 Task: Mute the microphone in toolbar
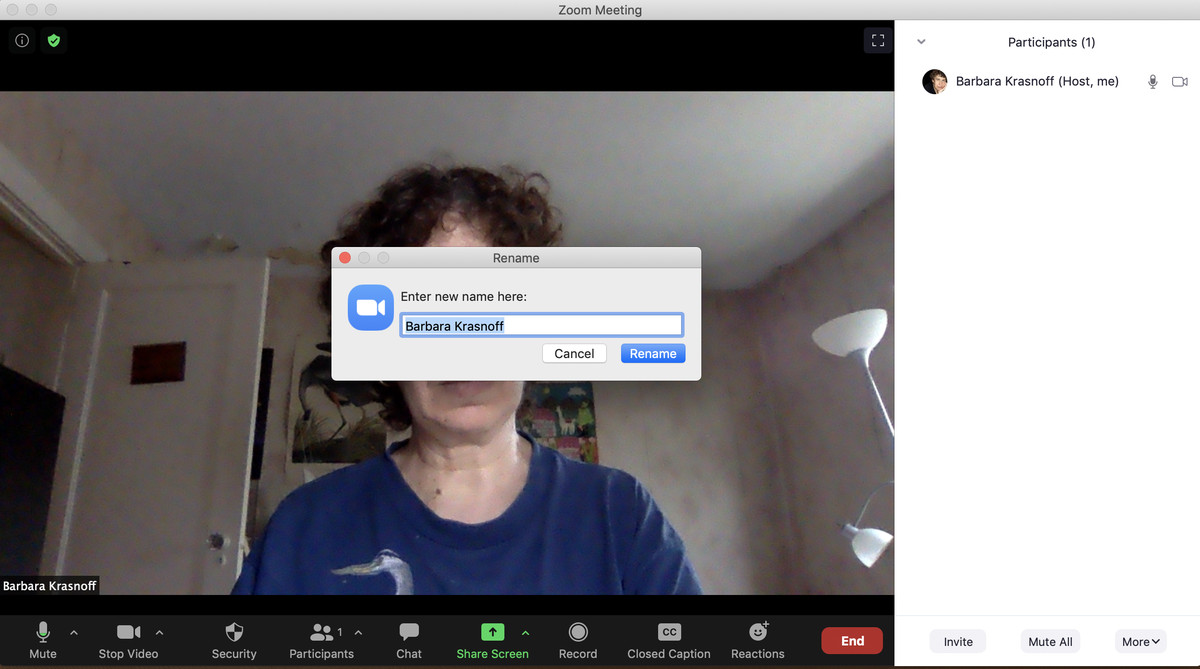pyautogui.click(x=43, y=640)
